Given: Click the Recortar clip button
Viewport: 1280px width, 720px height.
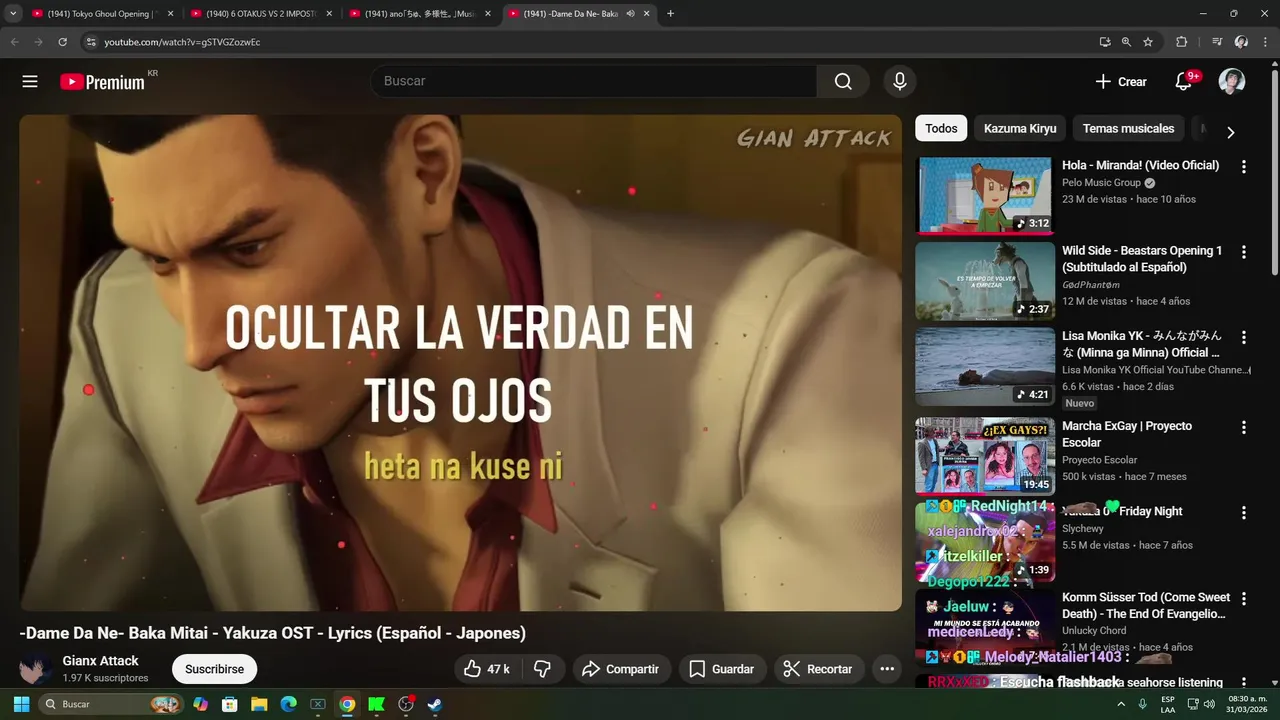Looking at the screenshot, I should [819, 669].
